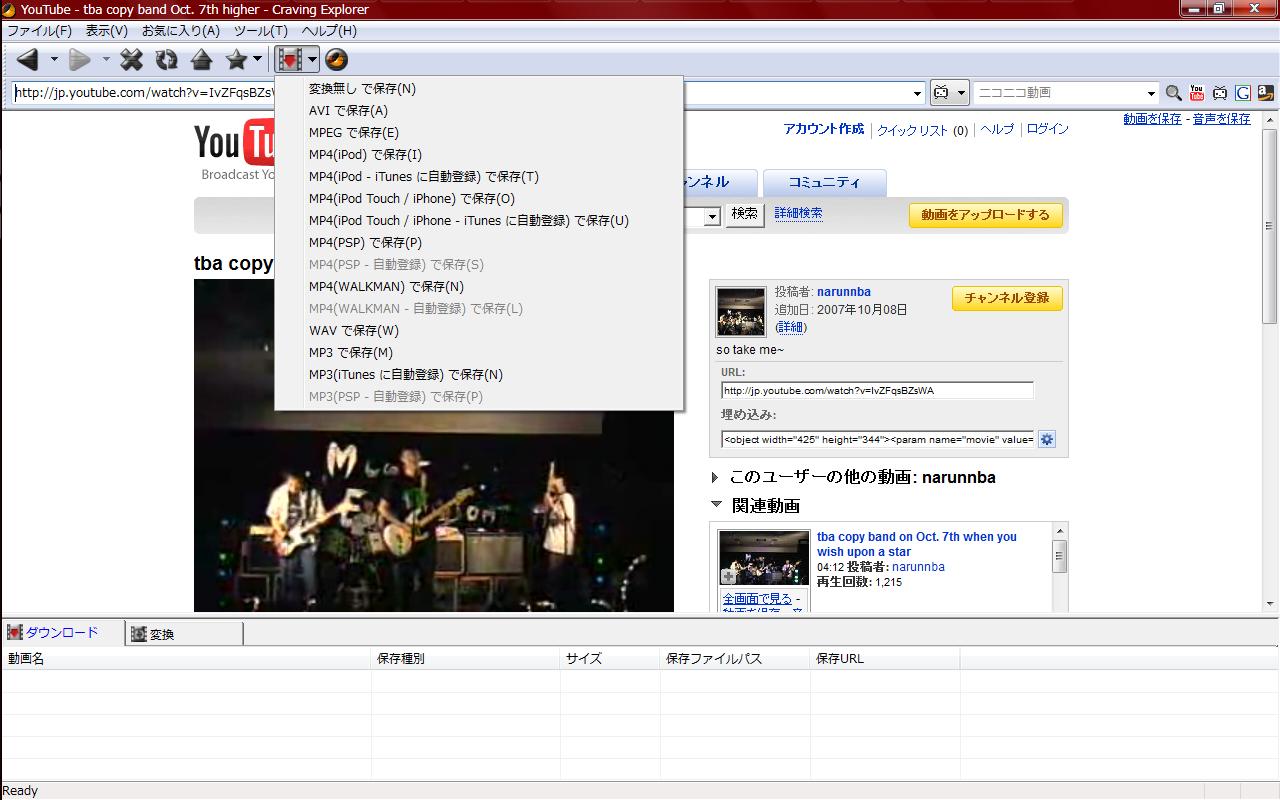The height and width of the screenshot is (800, 1280).
Task: Add related video to quicklist plus icon
Action: (x=729, y=577)
